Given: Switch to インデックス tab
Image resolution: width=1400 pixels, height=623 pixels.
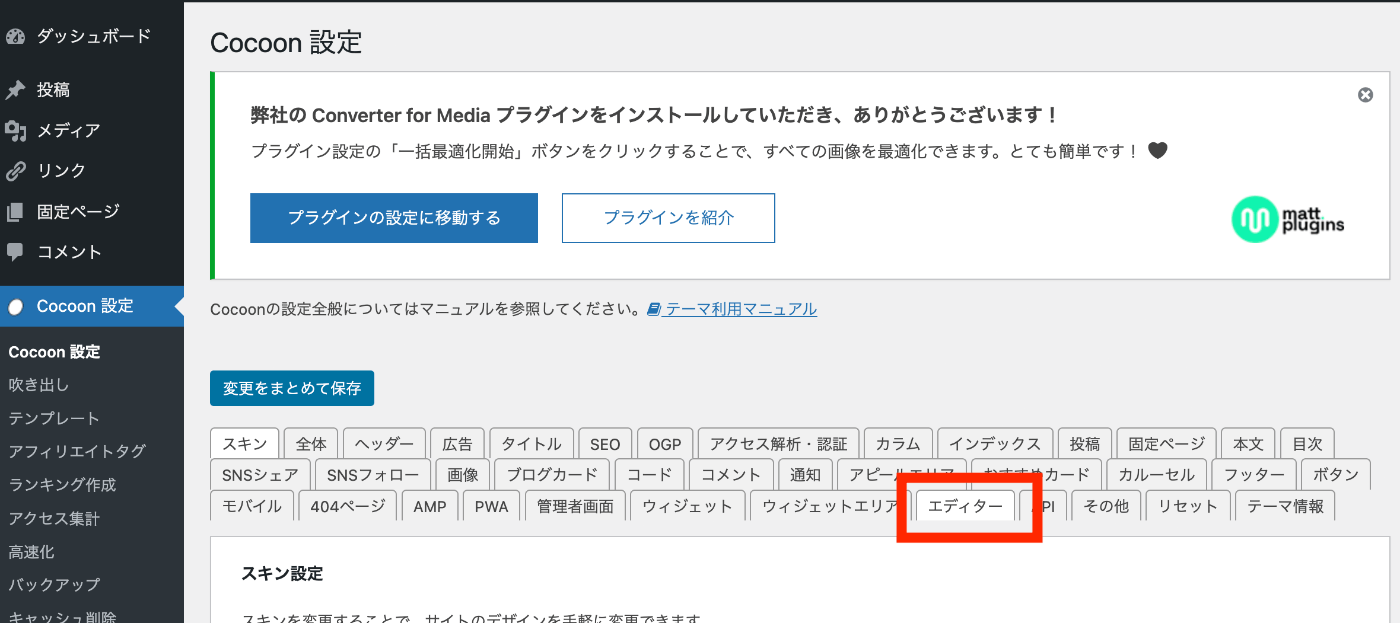Looking at the screenshot, I should tap(995, 444).
